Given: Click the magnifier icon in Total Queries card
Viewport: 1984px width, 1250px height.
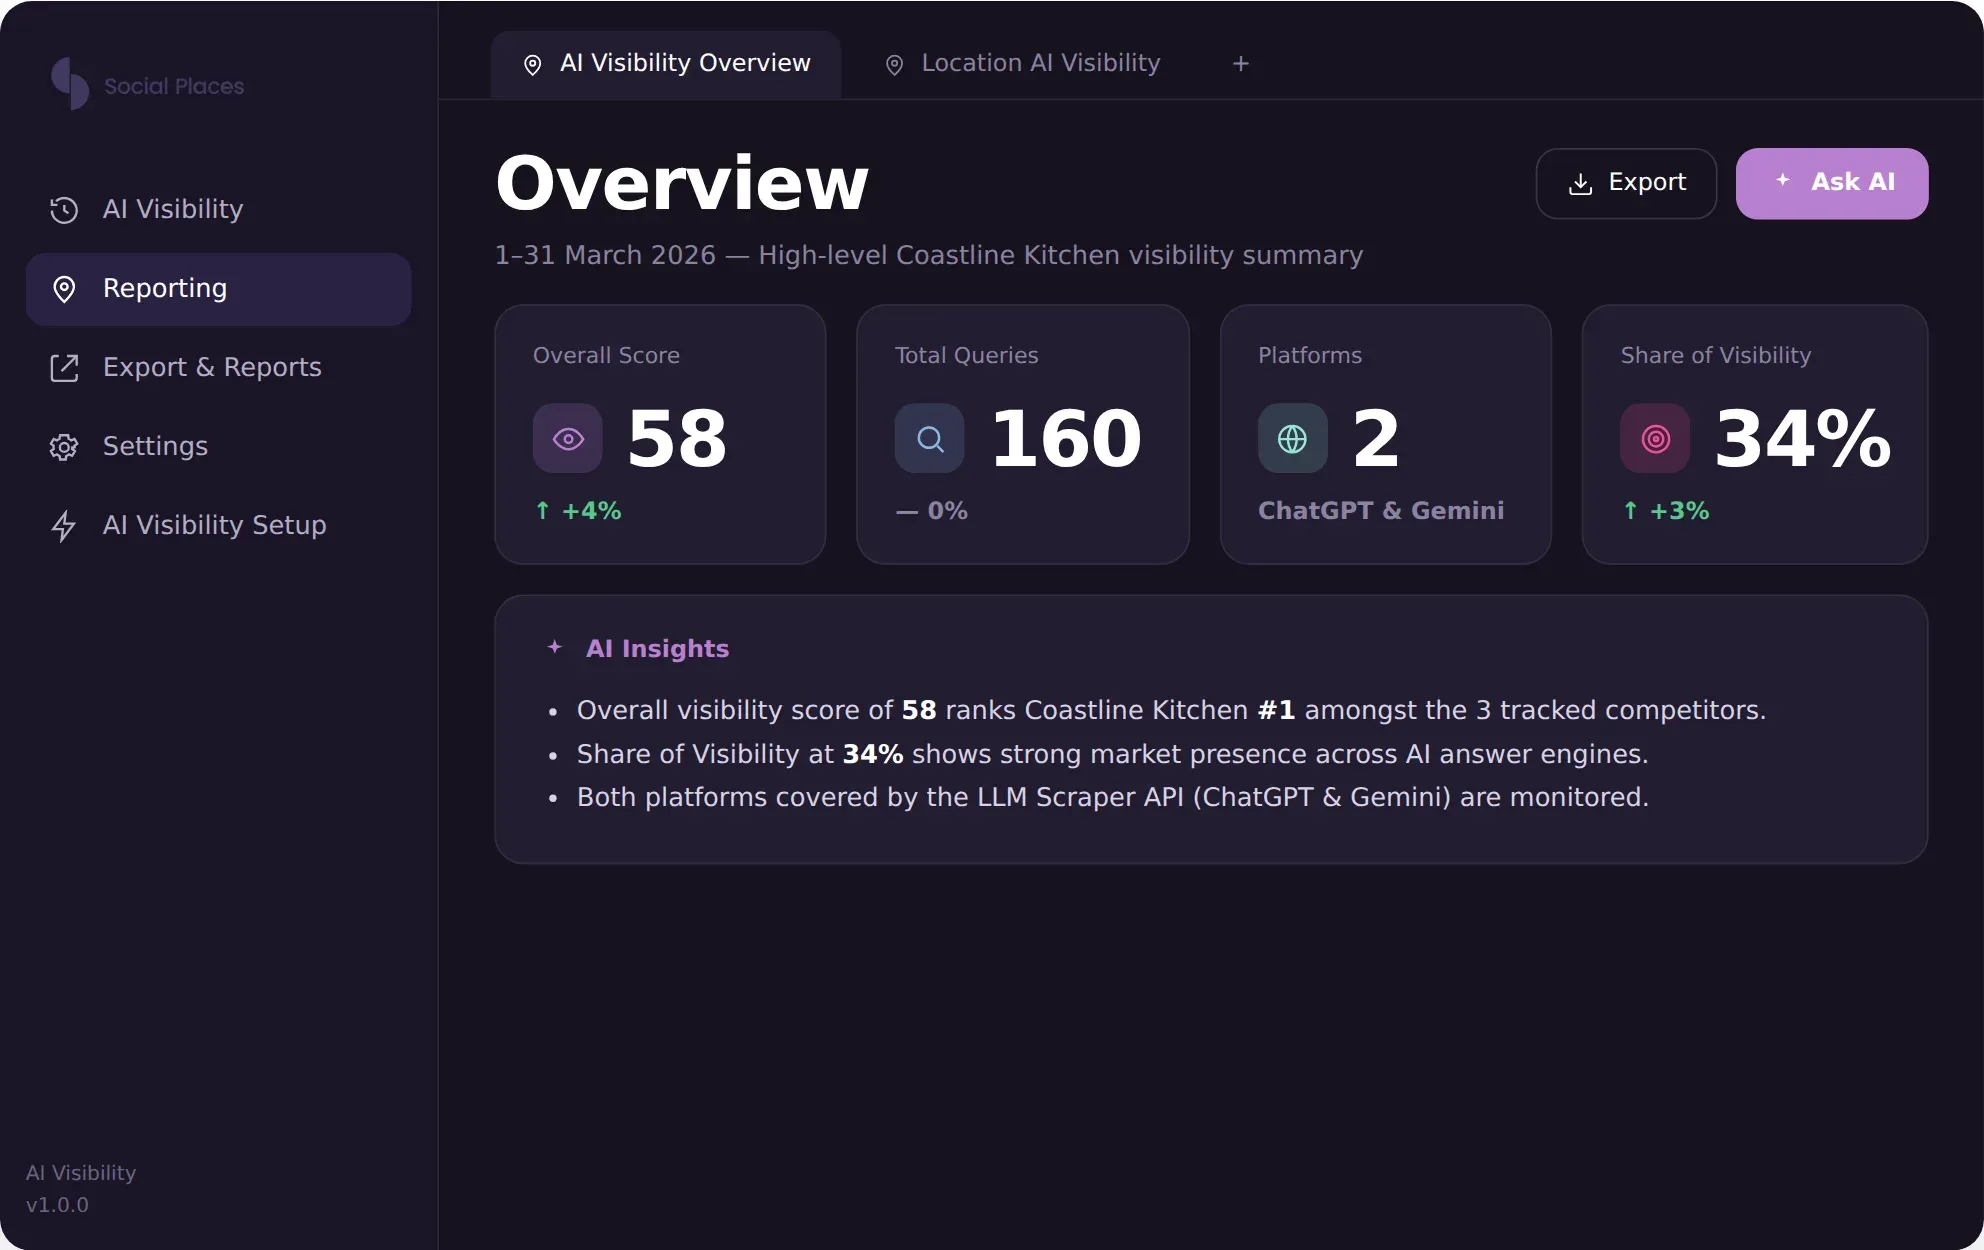Looking at the screenshot, I should pos(930,439).
